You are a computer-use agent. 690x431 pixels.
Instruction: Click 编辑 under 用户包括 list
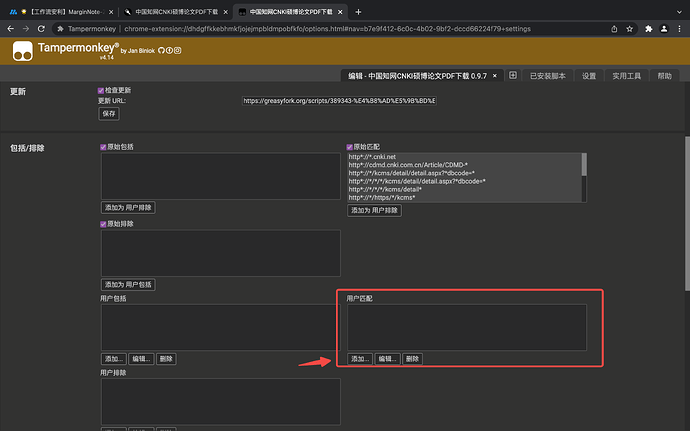tap(141, 359)
